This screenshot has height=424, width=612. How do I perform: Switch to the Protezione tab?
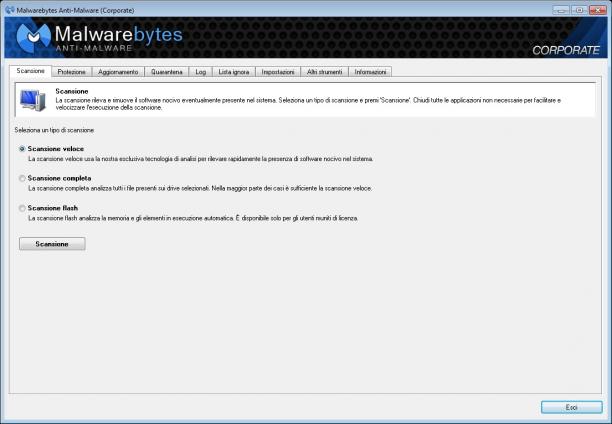point(71,72)
